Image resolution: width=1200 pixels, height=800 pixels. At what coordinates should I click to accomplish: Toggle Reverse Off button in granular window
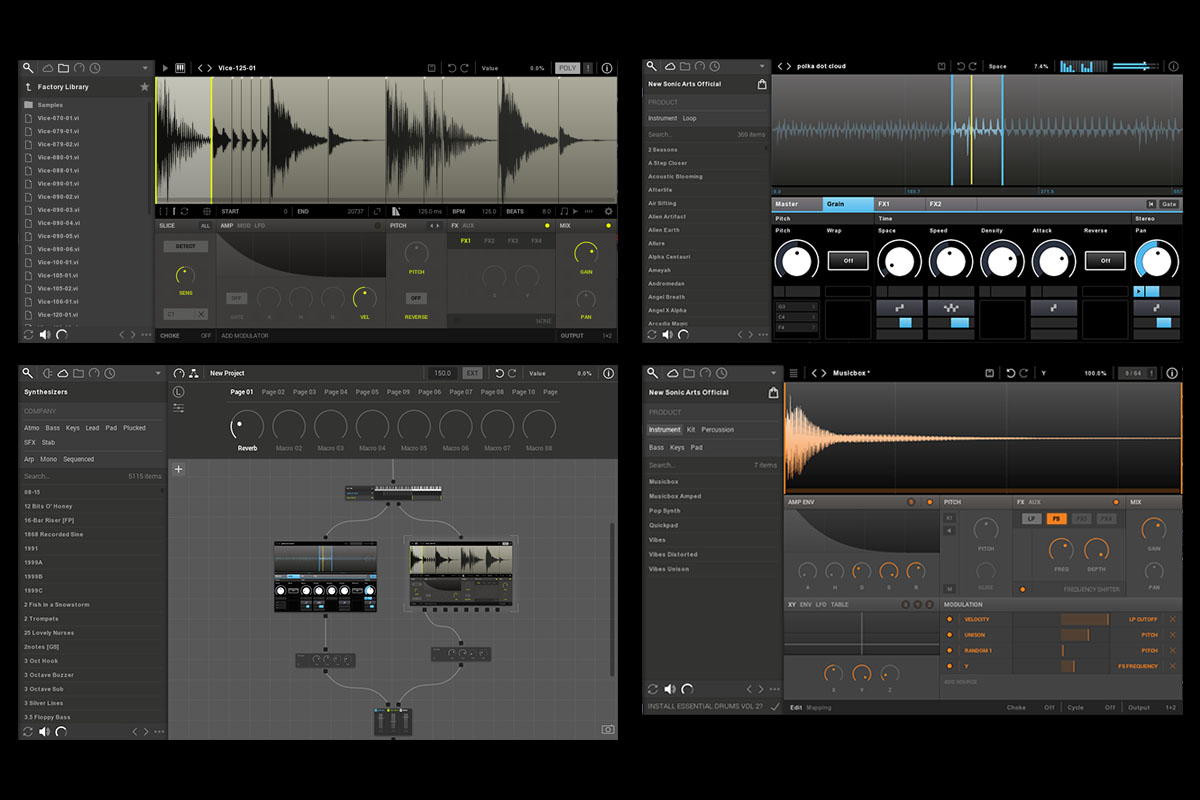[x=1105, y=261]
